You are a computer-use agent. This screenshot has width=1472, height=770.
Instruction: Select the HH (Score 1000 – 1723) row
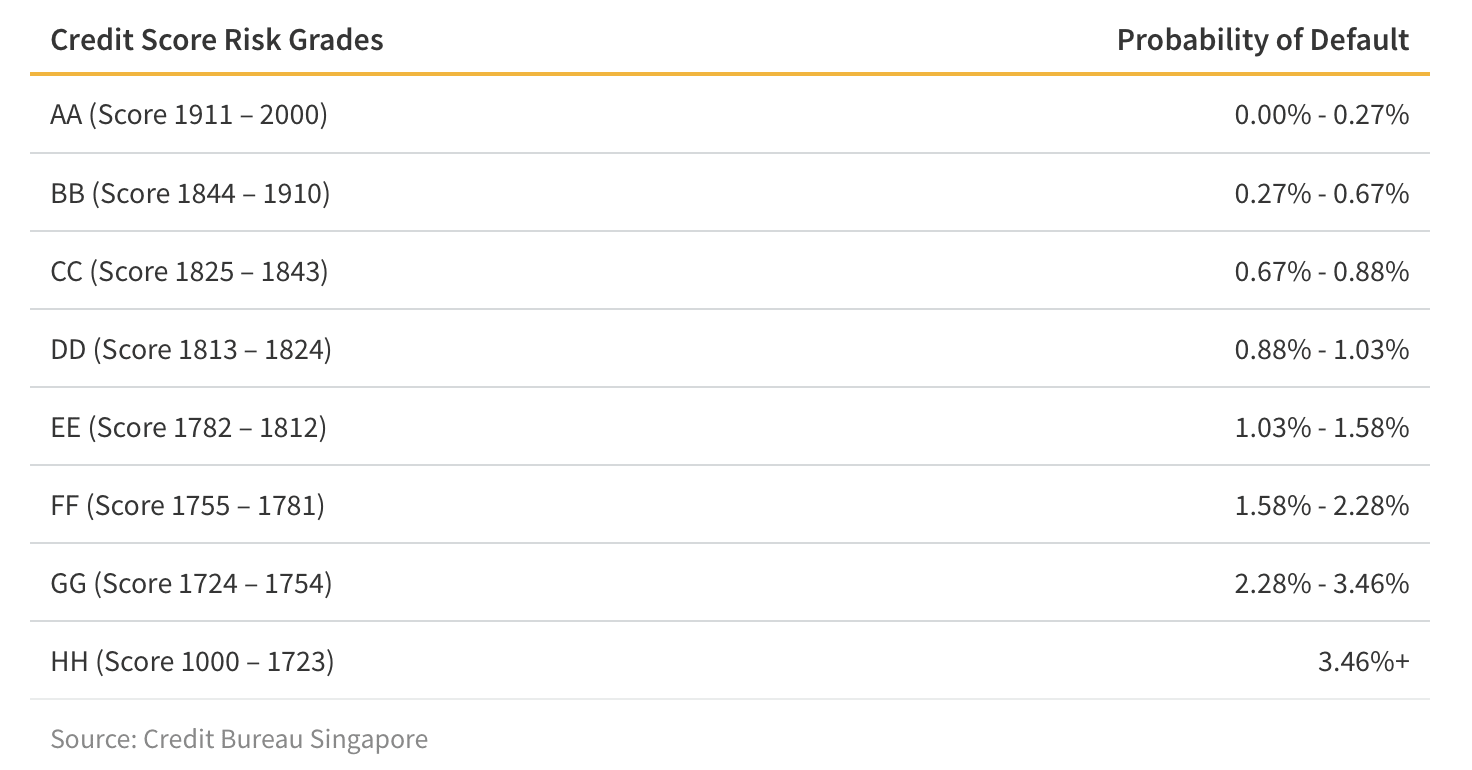click(x=192, y=661)
